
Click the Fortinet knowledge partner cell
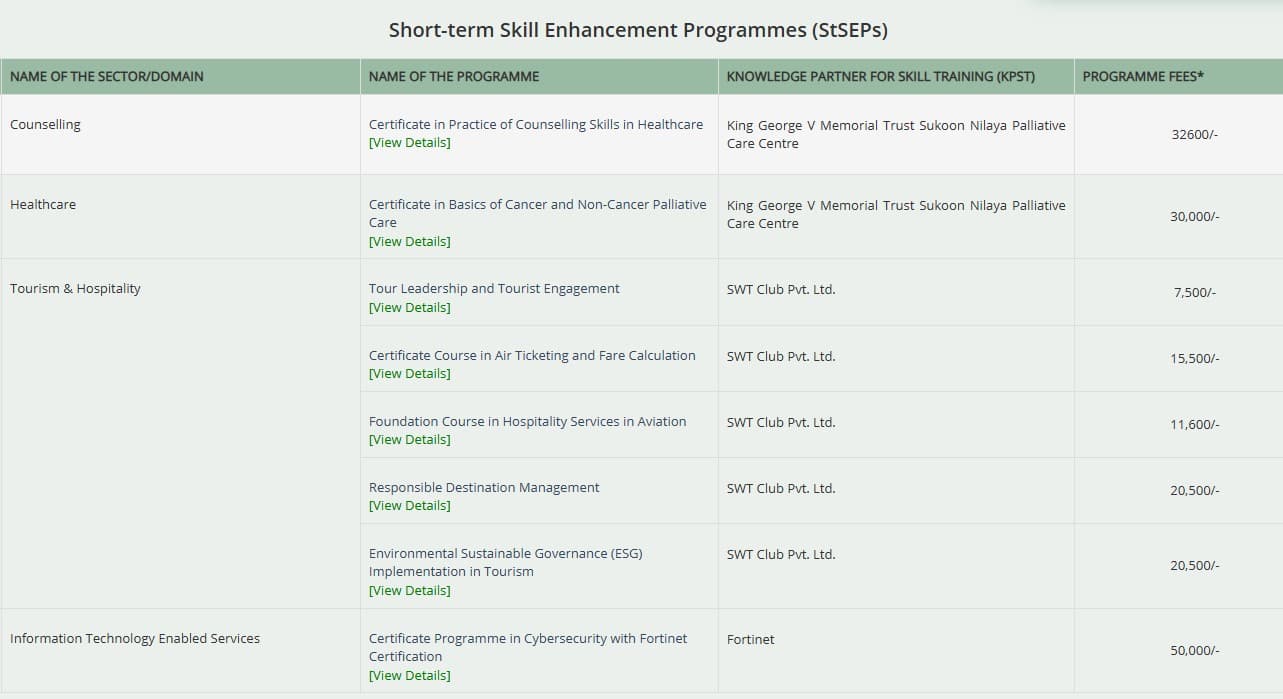(750, 640)
